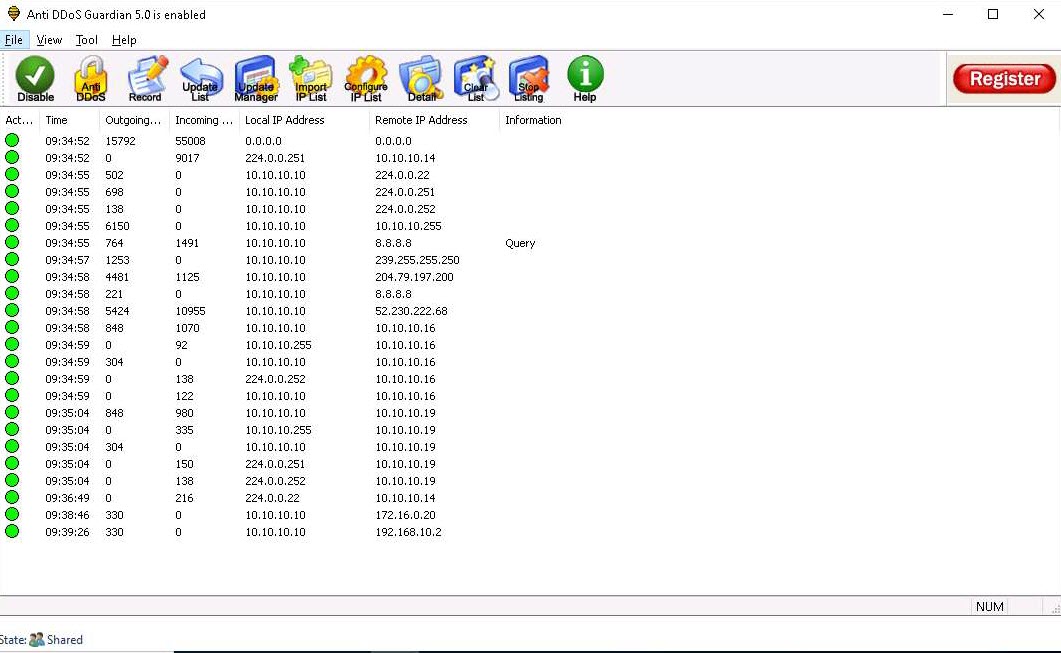Open the Help toolbar icon
Viewport: 1061px width, 653px height.
[x=585, y=78]
